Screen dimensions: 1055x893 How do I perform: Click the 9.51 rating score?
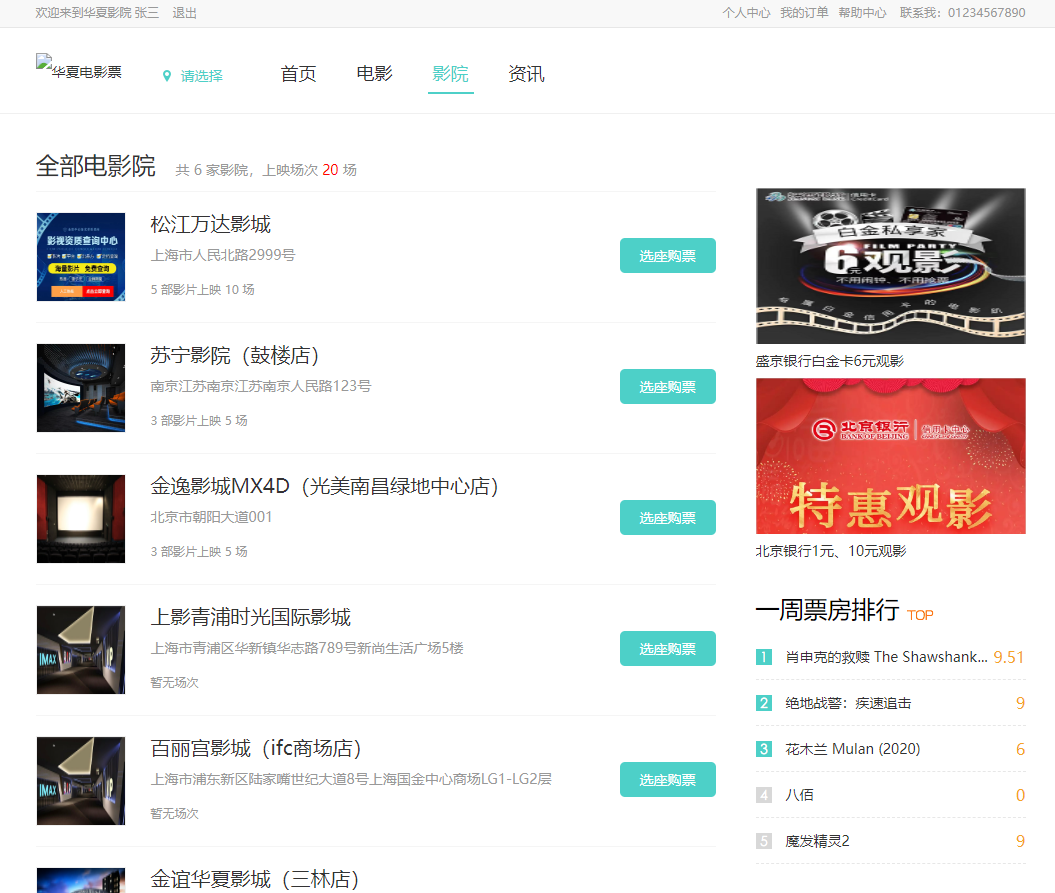(x=1009, y=657)
